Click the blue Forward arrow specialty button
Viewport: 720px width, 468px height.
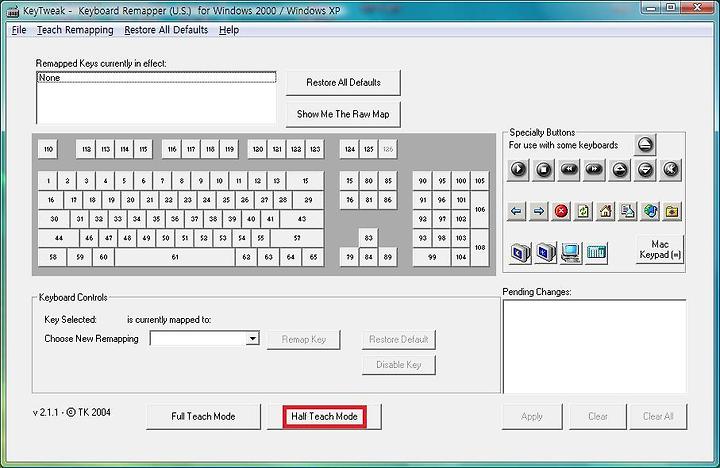(x=539, y=211)
